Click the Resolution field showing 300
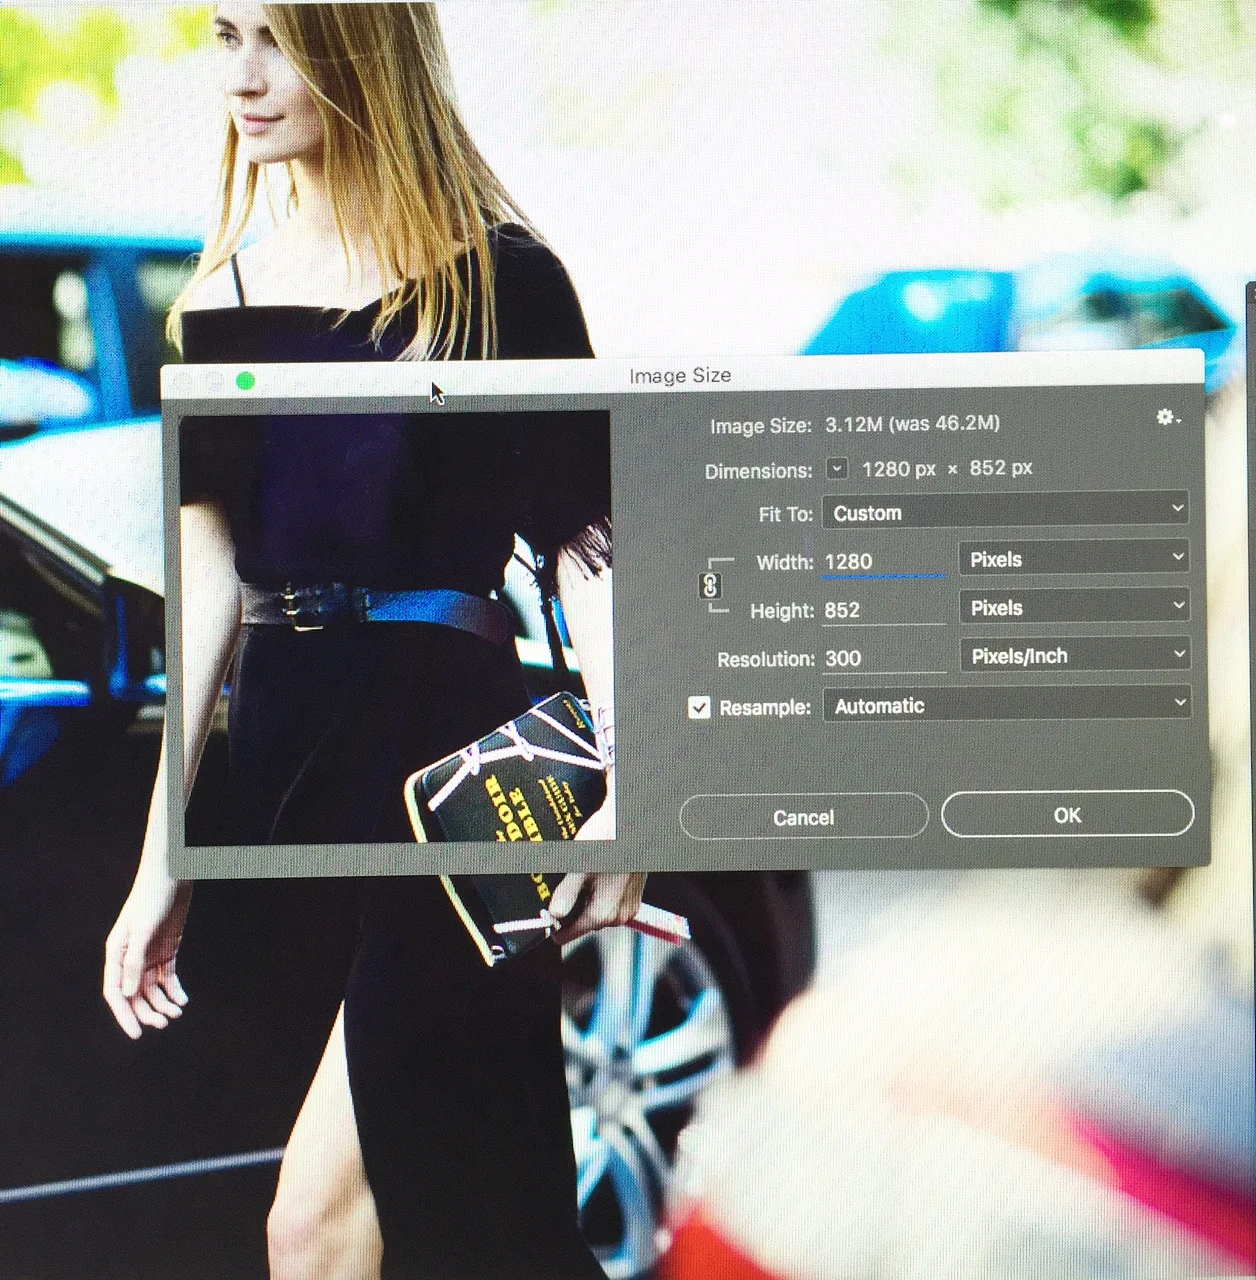 pyautogui.click(x=884, y=658)
